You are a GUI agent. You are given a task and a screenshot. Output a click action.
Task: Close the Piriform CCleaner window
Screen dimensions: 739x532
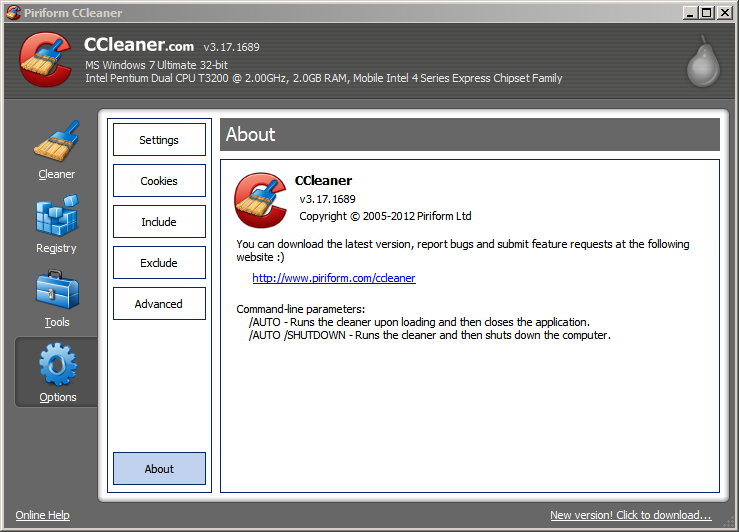click(724, 13)
